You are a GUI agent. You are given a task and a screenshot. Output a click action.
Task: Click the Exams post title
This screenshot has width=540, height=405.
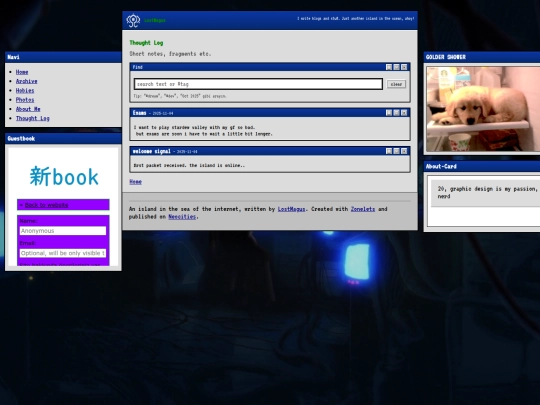click(139, 113)
